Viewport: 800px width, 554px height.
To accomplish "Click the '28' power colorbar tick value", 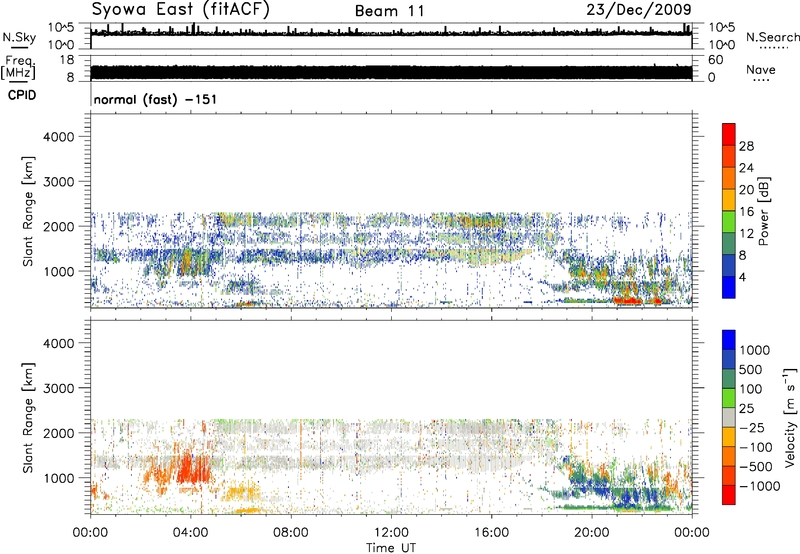I will coord(746,146).
